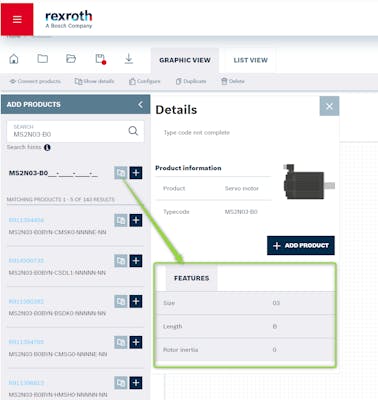Open material number link above MS2N03-B0BYN-CMSG0
Screen dimensions: 378x400
coord(26,342)
